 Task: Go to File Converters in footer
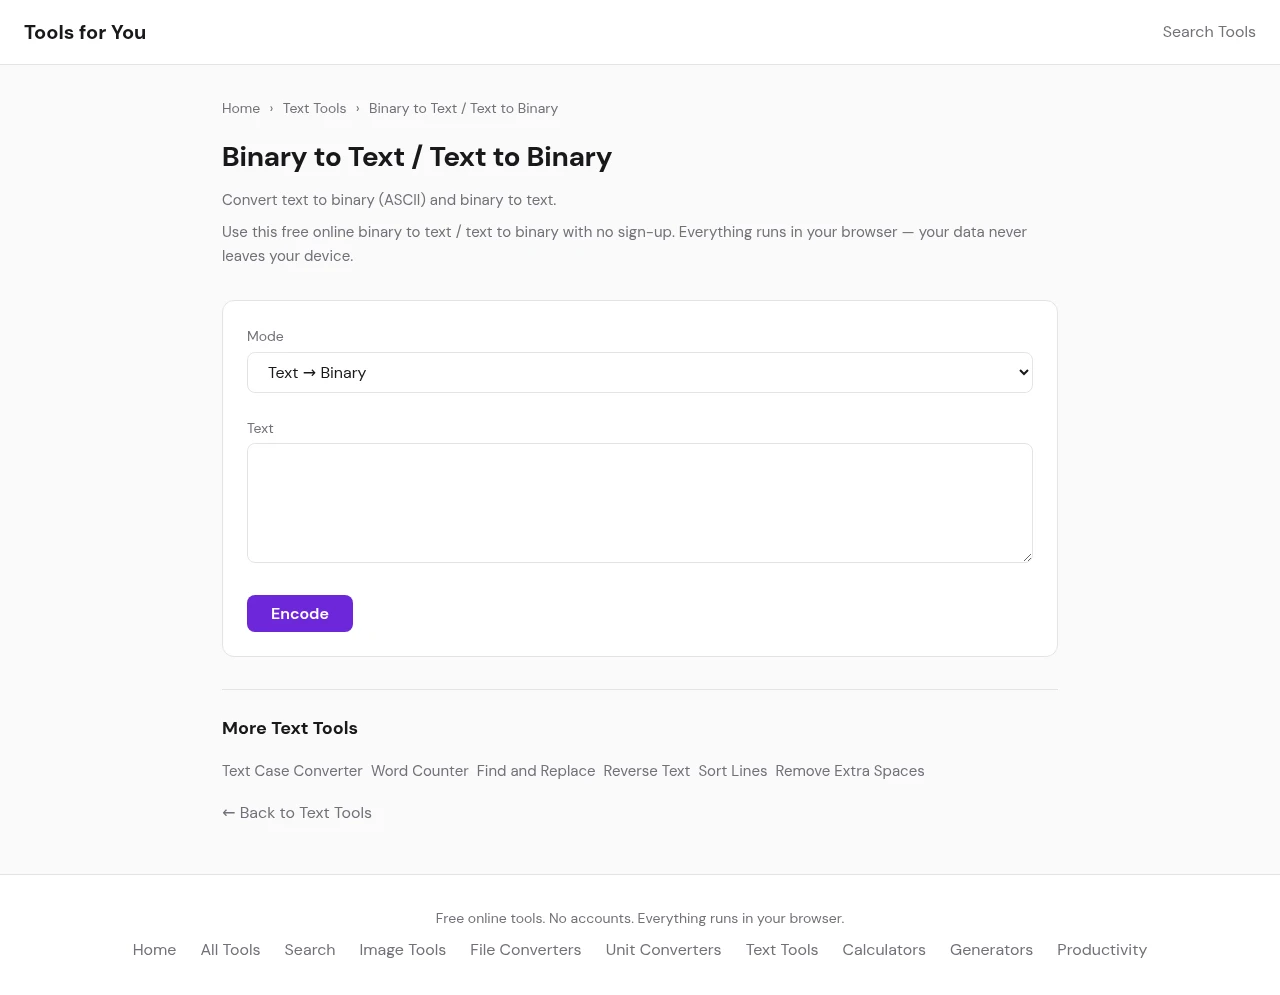point(525,950)
